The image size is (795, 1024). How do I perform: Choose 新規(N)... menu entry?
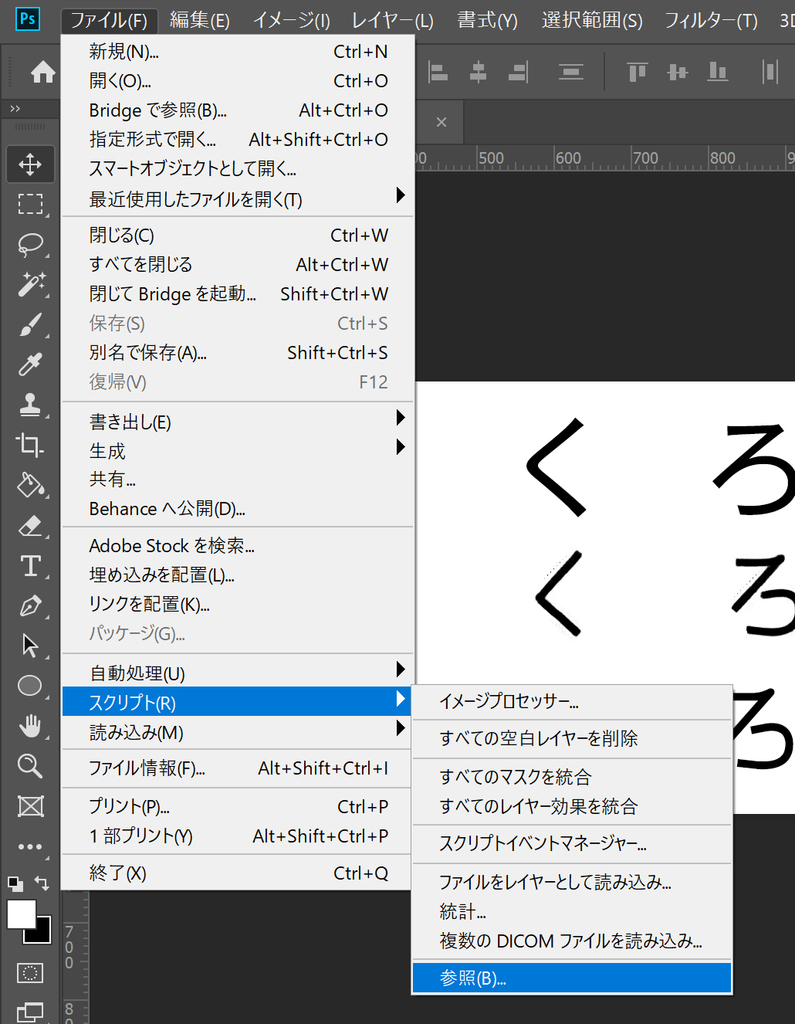[238, 52]
